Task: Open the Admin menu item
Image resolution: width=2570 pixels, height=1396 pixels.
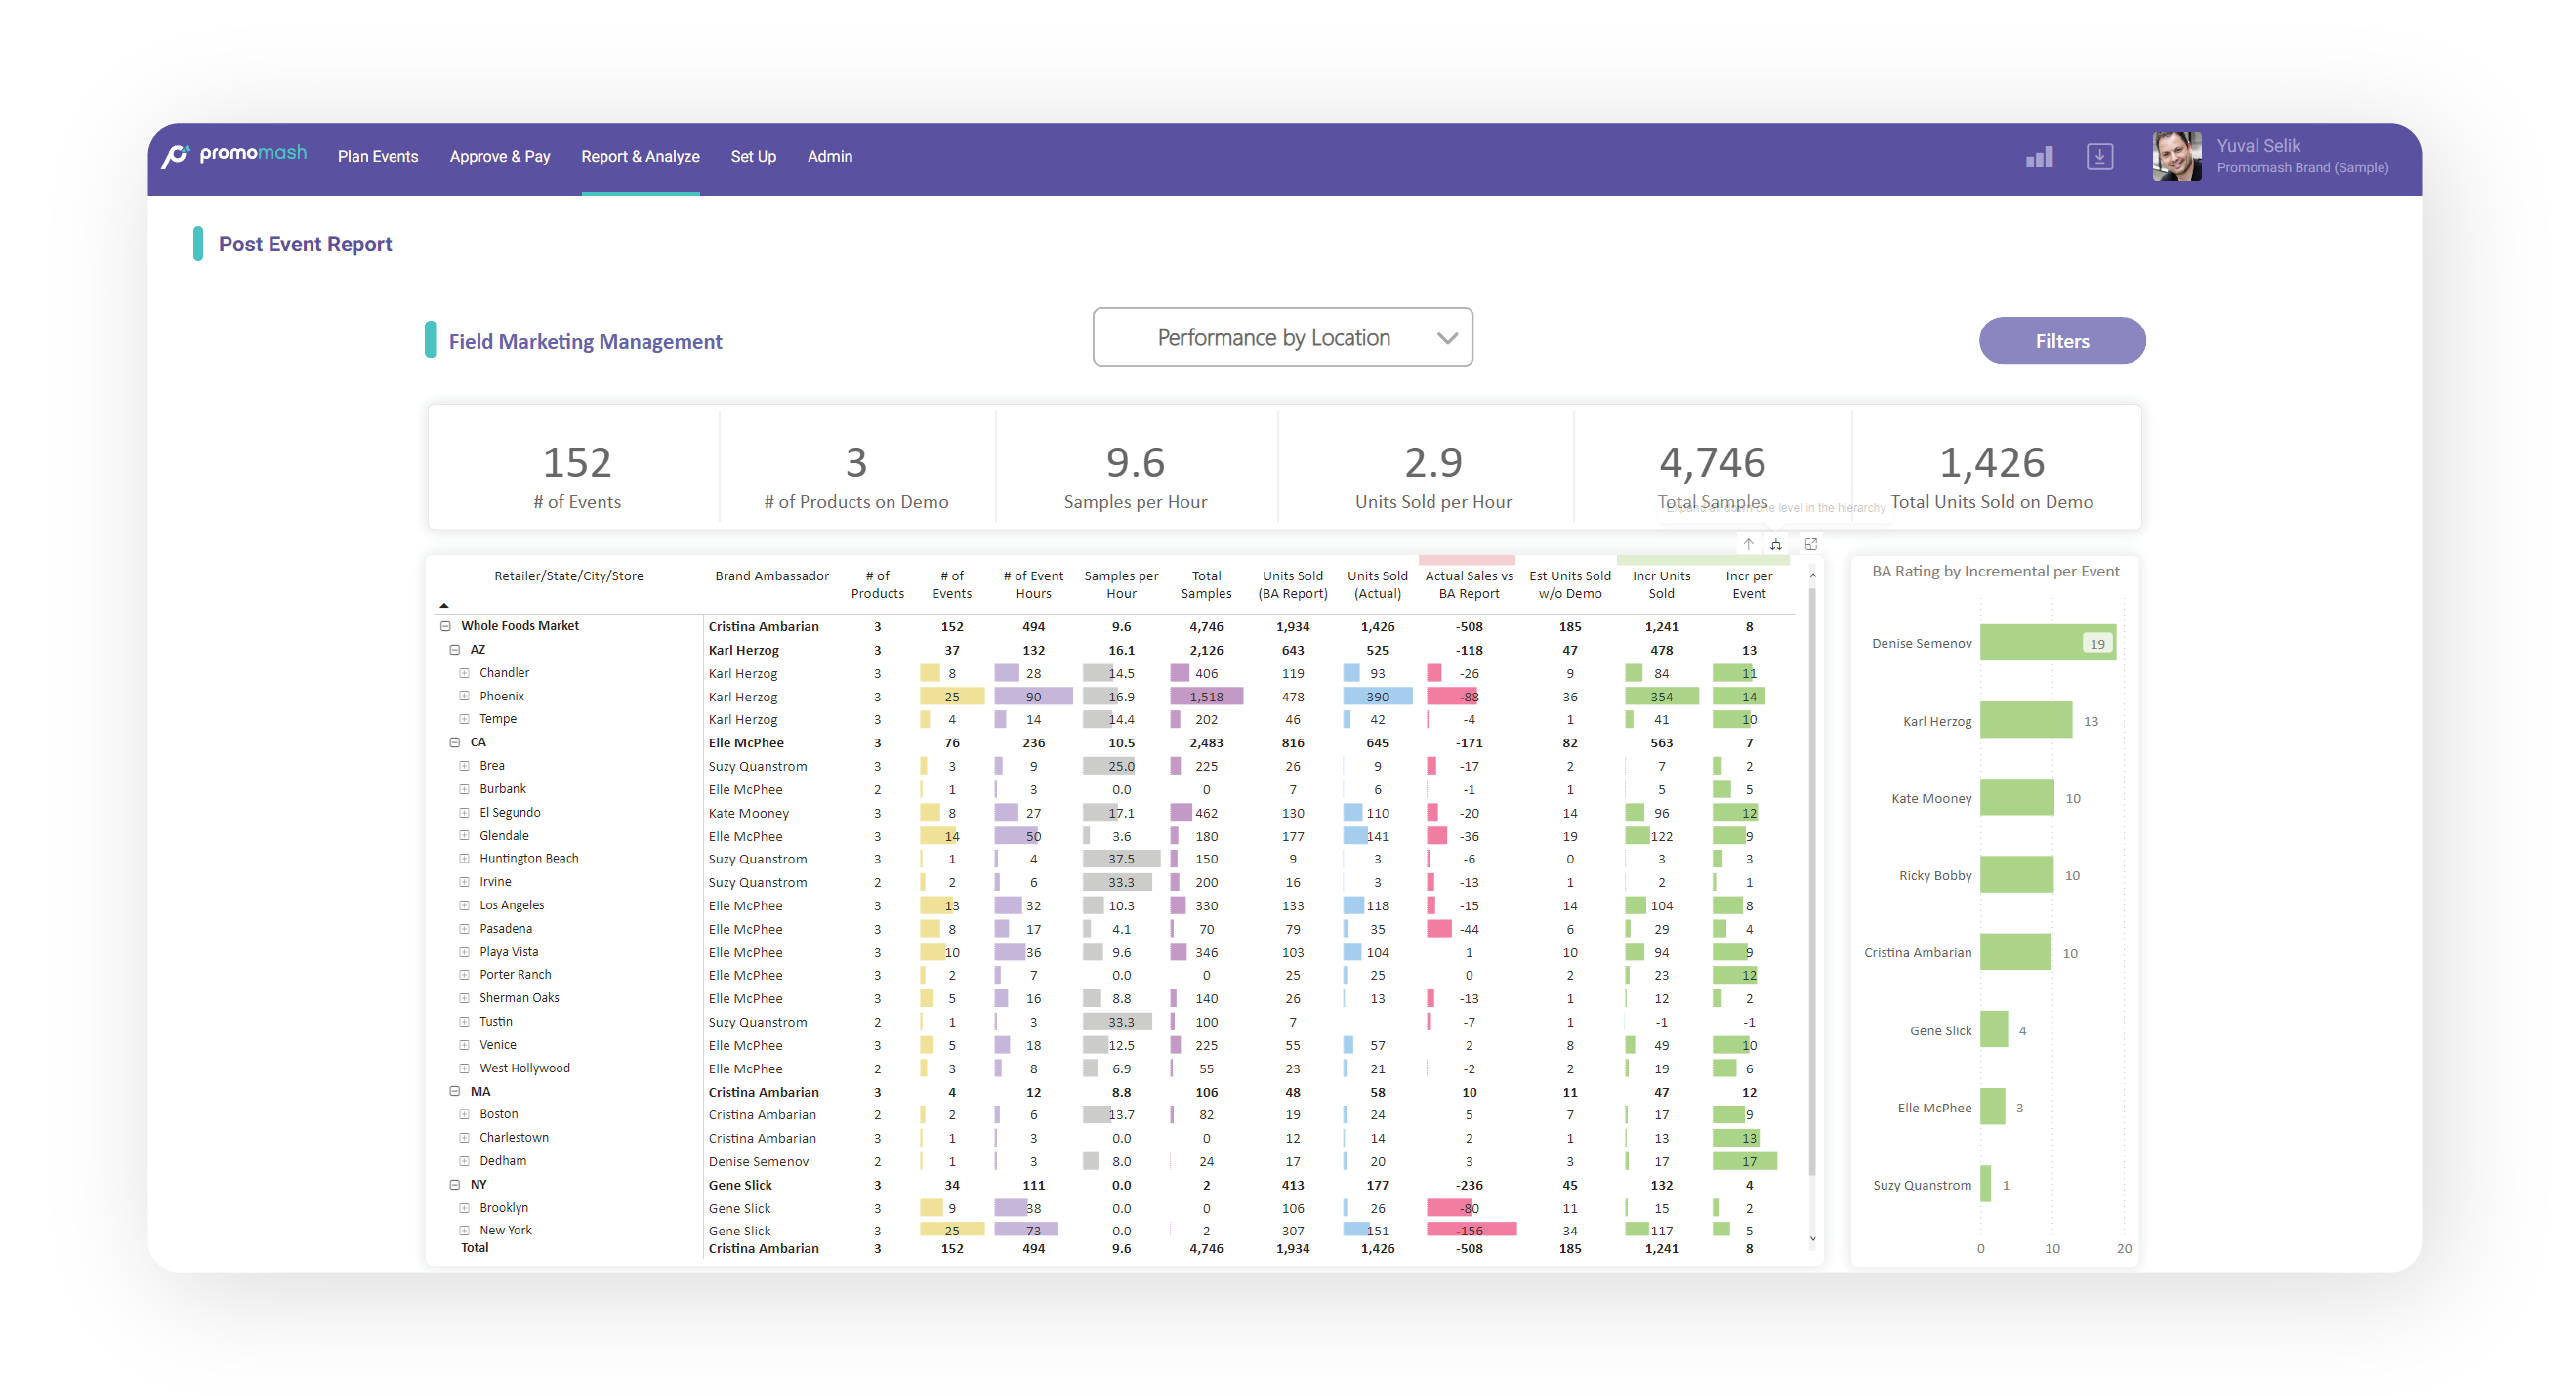Action: coord(830,157)
